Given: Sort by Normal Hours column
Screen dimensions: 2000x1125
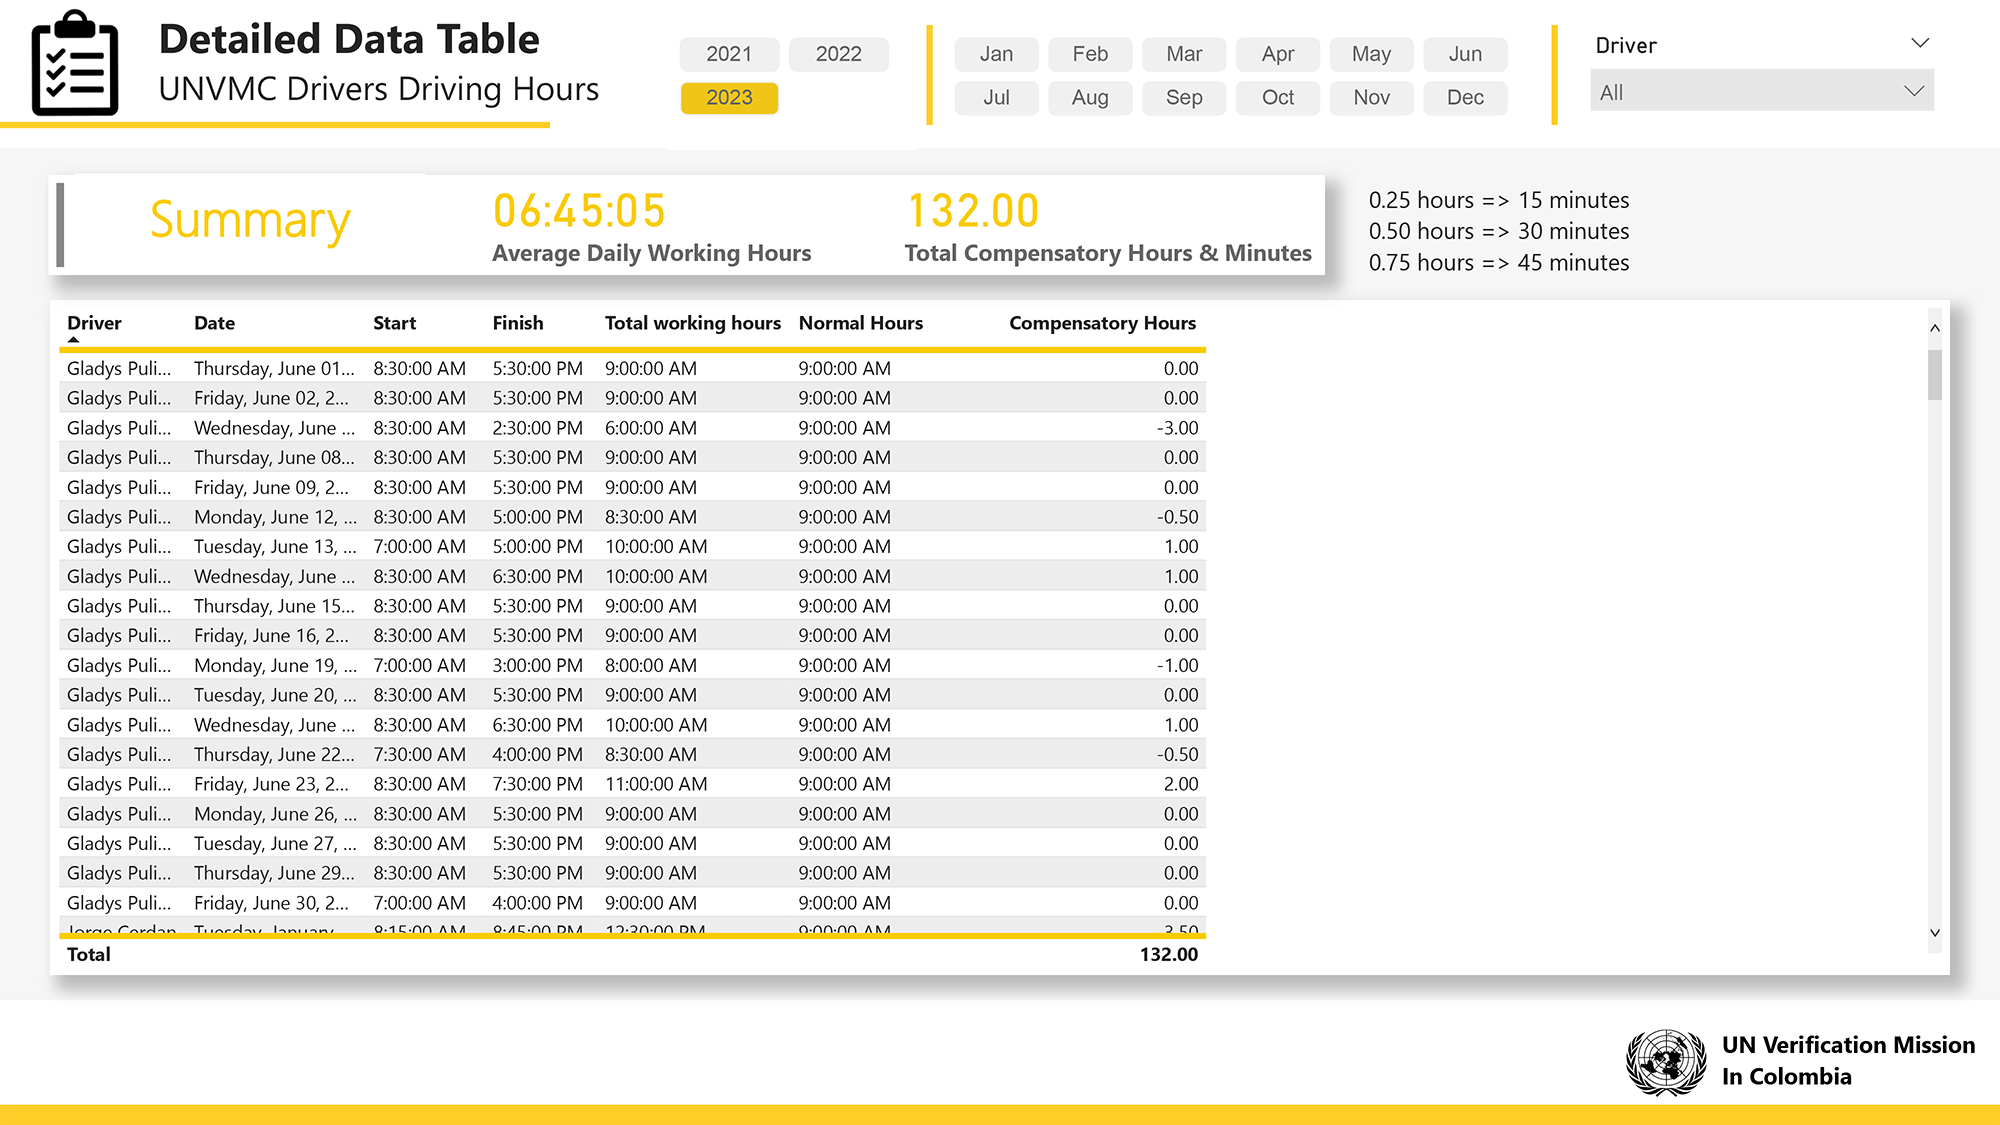Looking at the screenshot, I should point(861,323).
